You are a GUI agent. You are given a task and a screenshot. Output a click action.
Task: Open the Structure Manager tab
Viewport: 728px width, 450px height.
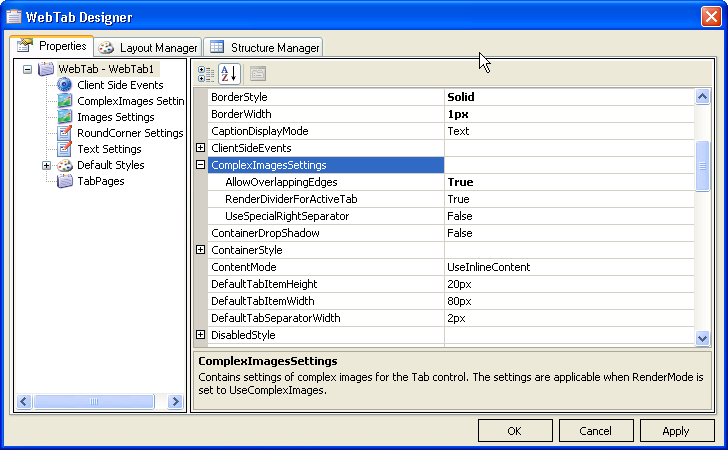265,48
